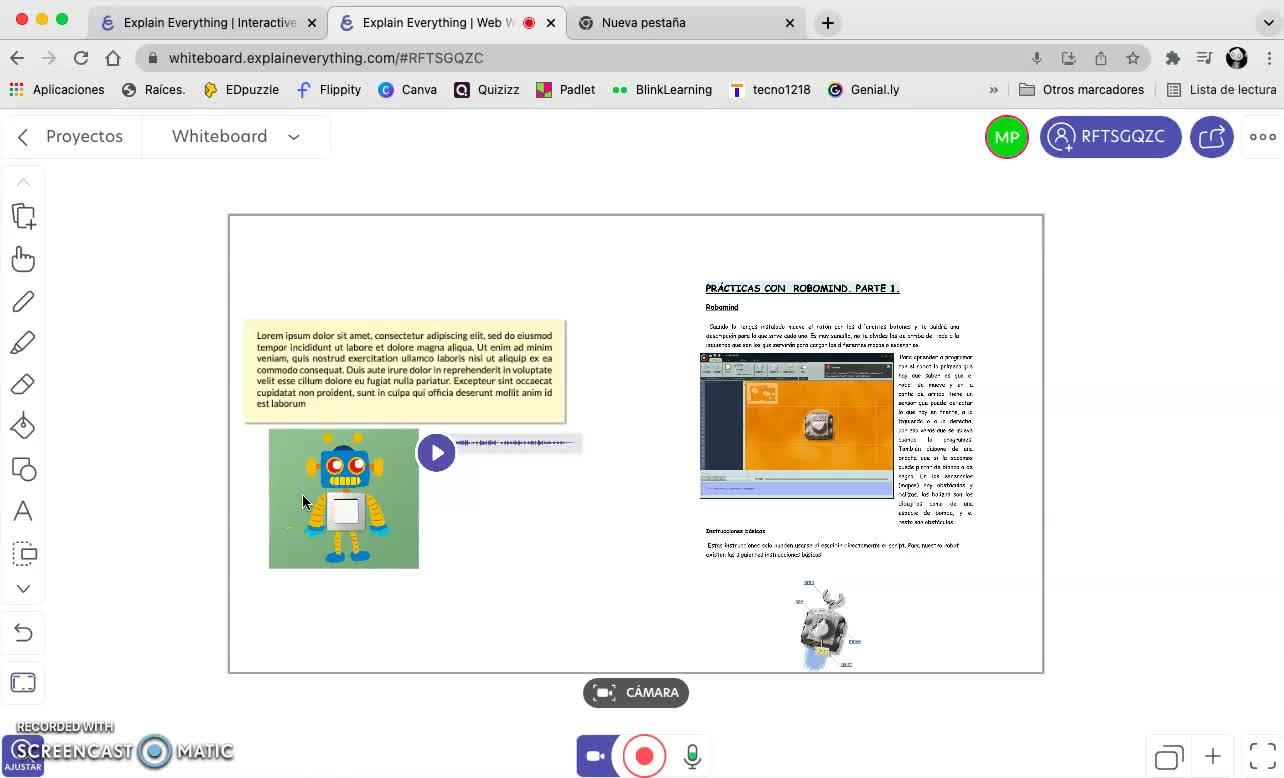Enter fullscreen mode
Viewport: 1284px width, 778px height.
pos(1262,757)
